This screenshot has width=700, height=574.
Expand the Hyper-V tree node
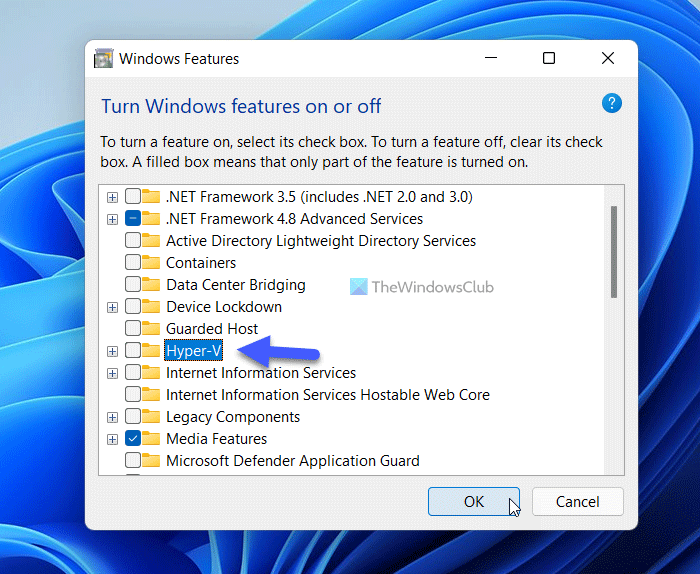112,351
